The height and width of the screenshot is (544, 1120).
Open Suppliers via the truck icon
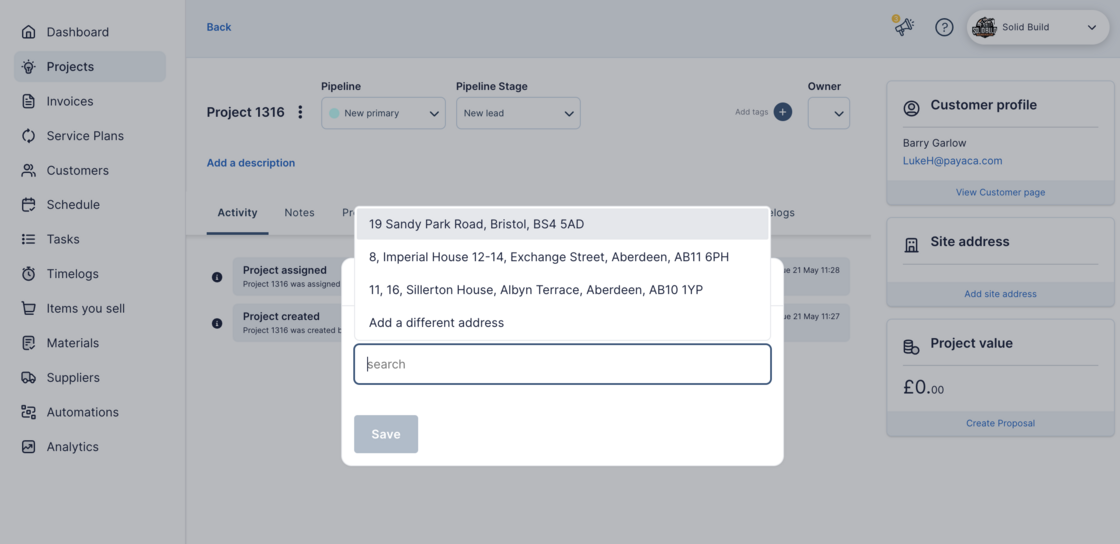(x=28, y=378)
